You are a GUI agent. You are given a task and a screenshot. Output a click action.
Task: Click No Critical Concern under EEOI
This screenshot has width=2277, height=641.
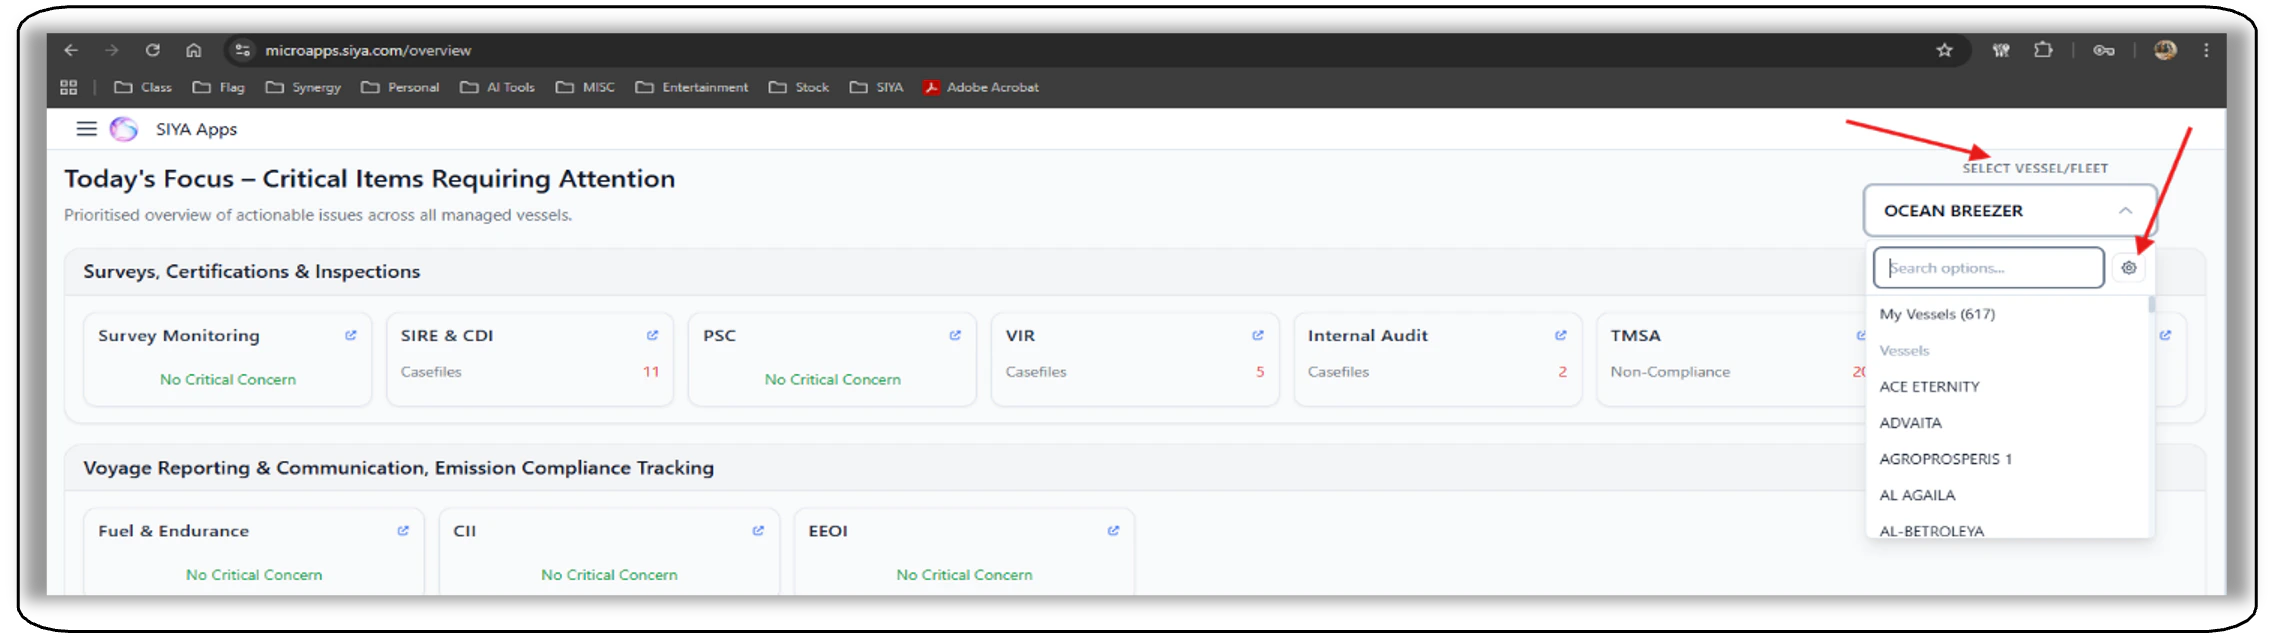[964, 575]
